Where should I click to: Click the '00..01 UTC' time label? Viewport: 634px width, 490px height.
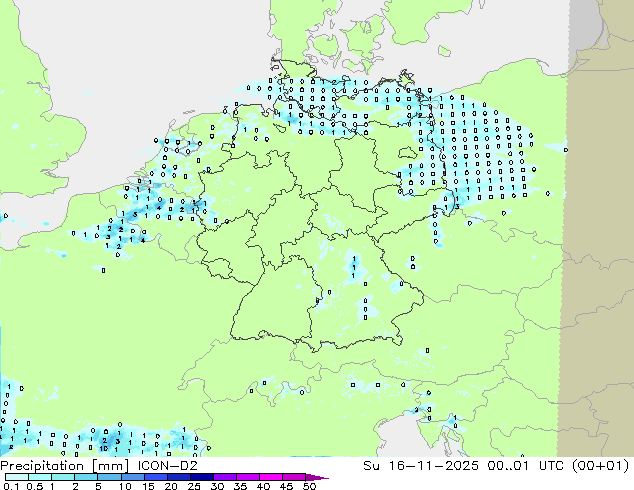pos(526,465)
